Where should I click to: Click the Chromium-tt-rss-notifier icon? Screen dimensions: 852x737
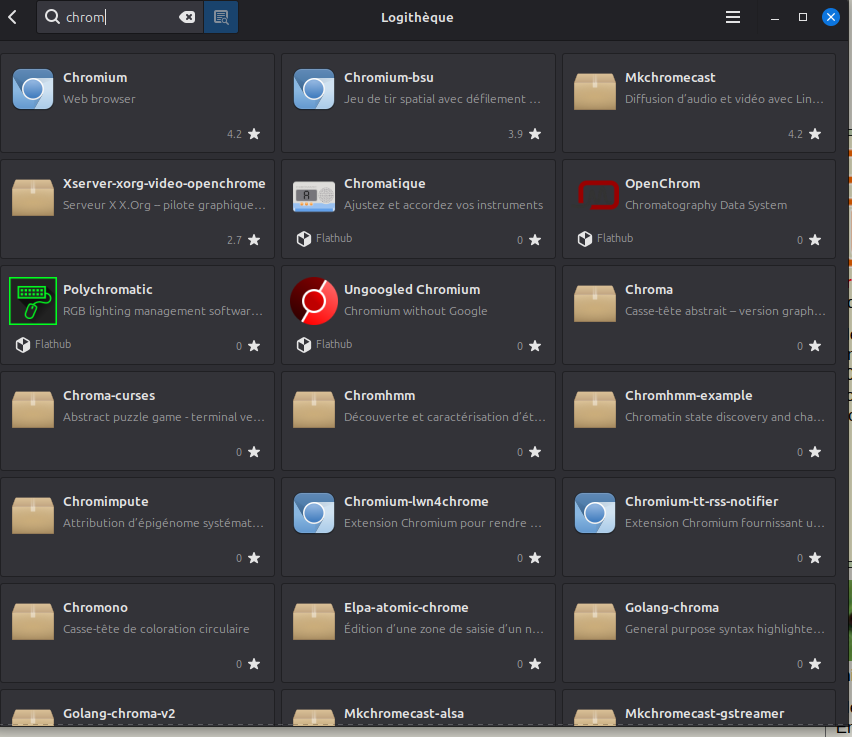[595, 513]
